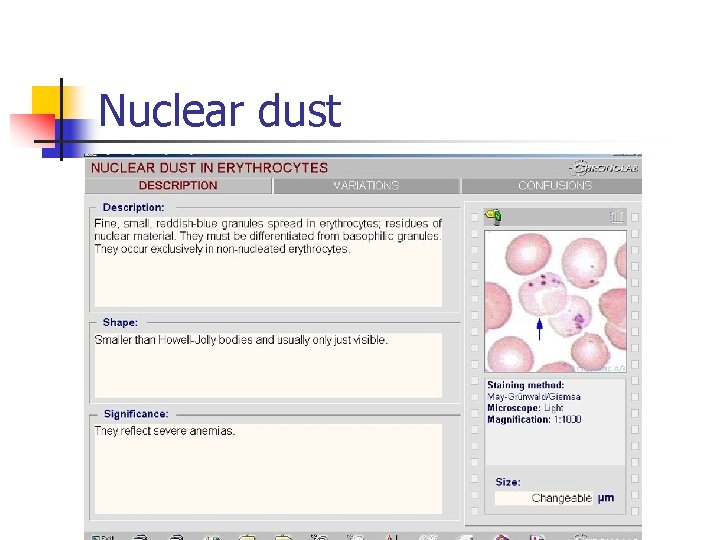Open the CONFUSIONS tab
This screenshot has height=540, width=720.
[552, 186]
